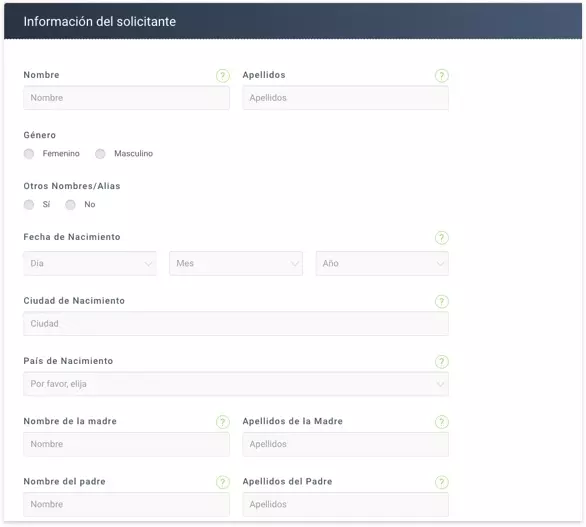Click the Género label
Viewport: 586px width, 527px height.
pos(40,135)
